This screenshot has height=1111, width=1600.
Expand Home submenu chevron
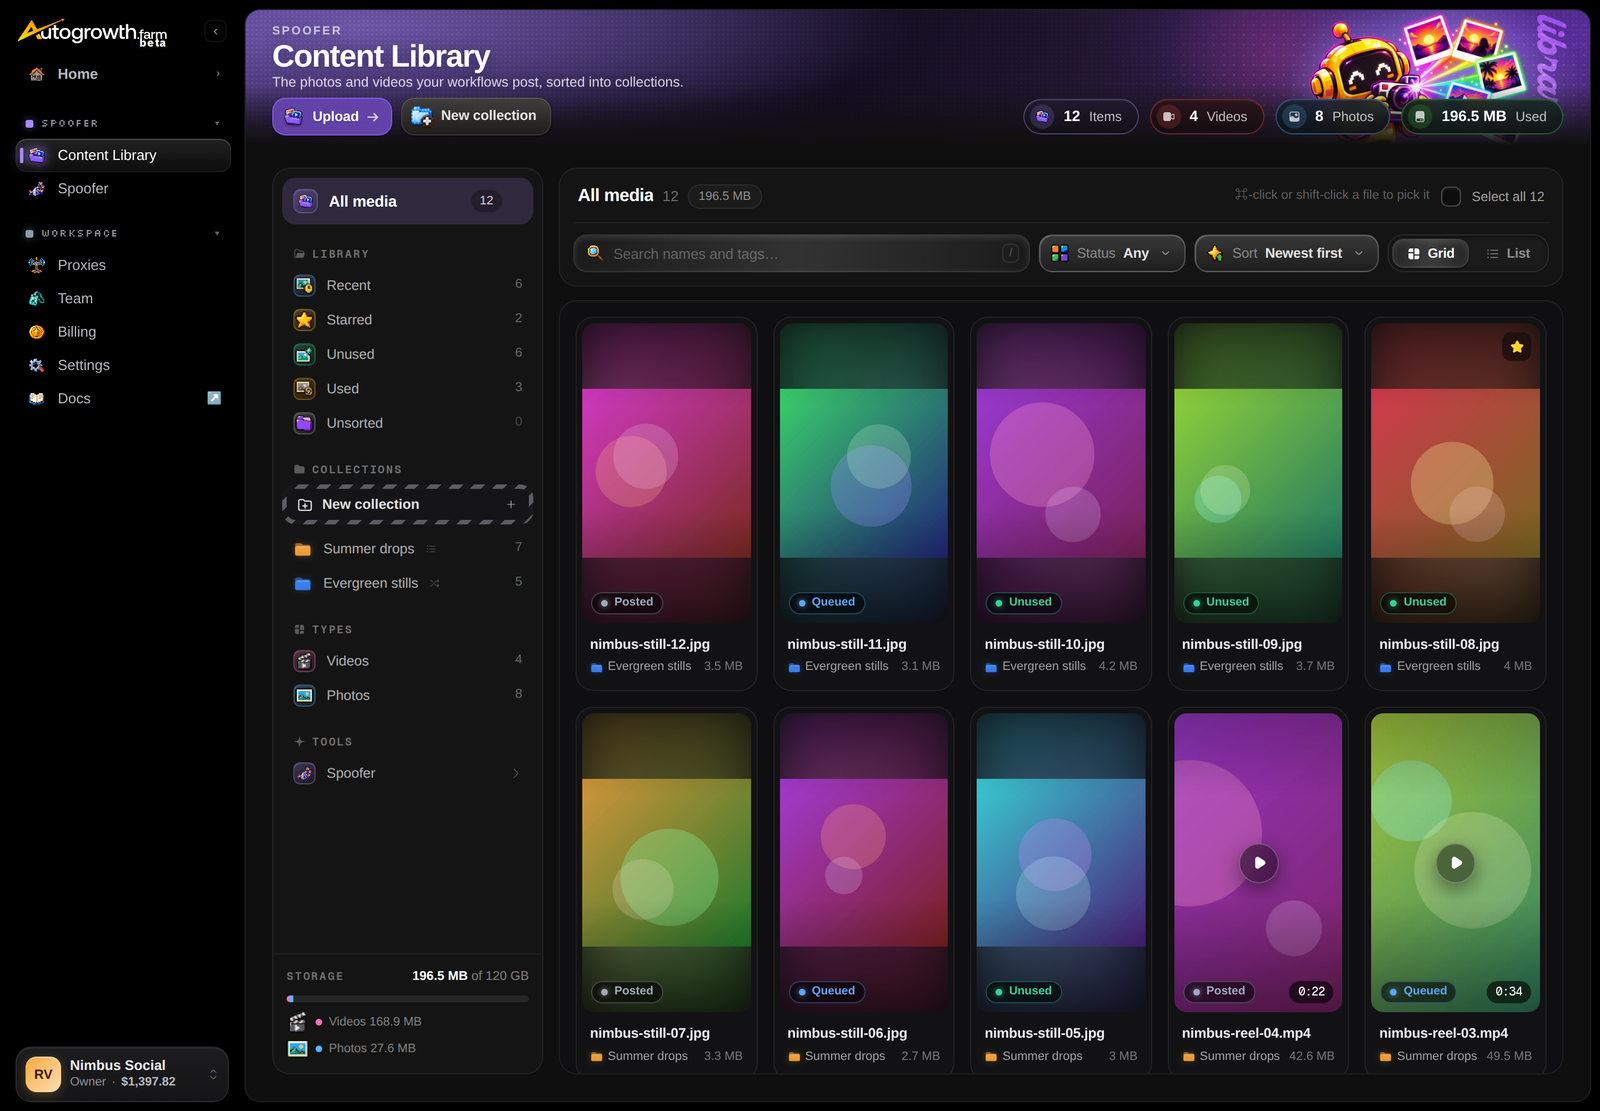218,74
